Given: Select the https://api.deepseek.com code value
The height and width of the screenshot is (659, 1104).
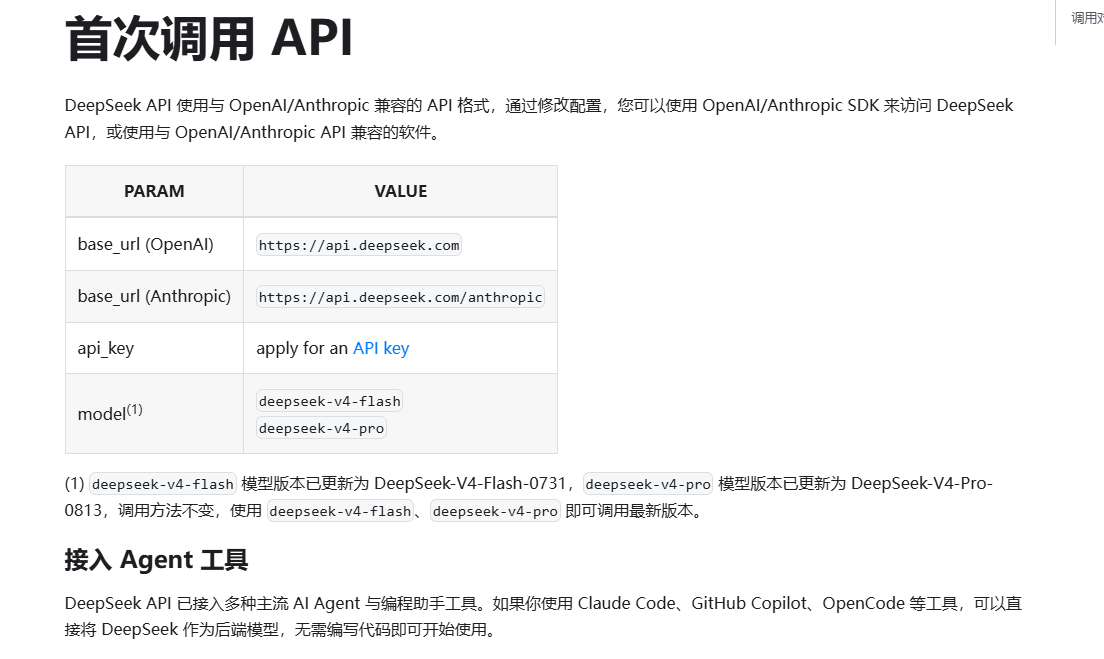Looking at the screenshot, I should [358, 245].
